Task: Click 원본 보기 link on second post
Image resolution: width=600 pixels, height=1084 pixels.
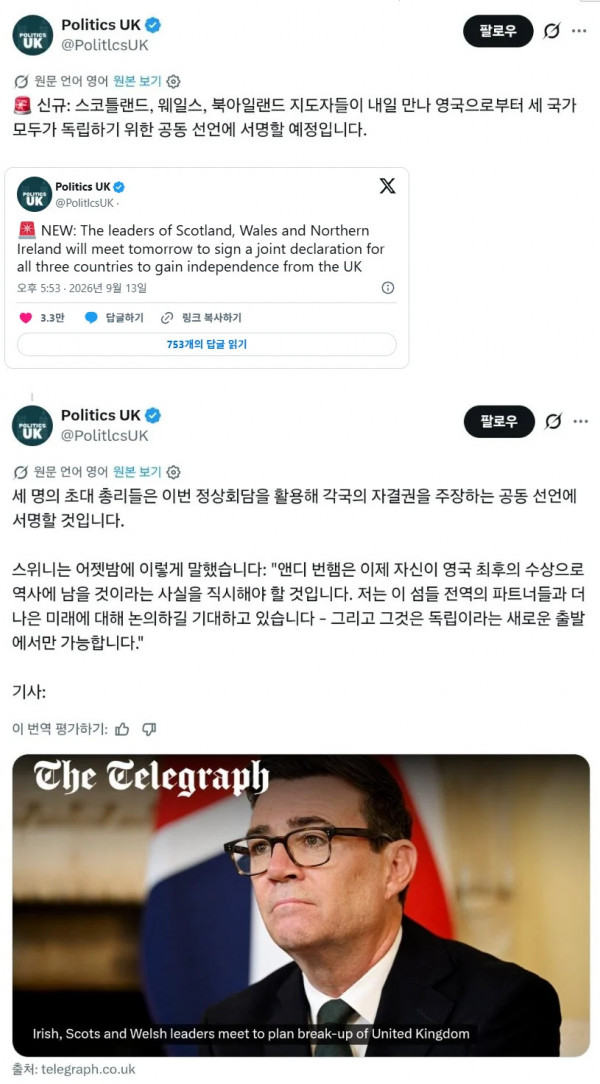Action: point(137,472)
